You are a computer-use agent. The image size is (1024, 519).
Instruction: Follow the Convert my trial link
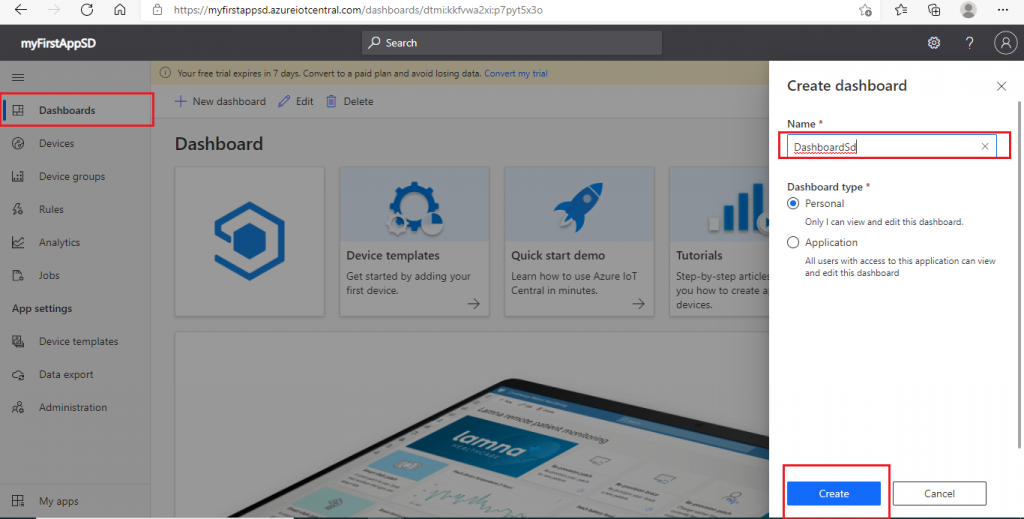[x=516, y=73]
